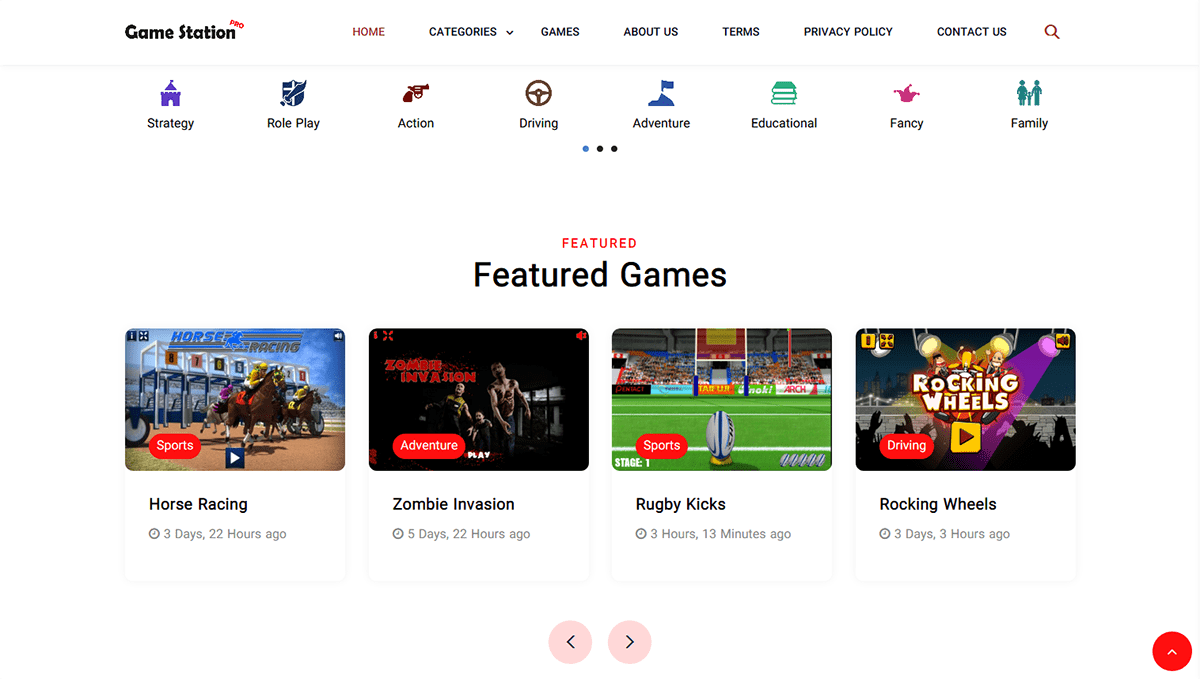This screenshot has width=1200, height=679.
Task: Open the Rugby Kicks game title
Action: (x=681, y=504)
